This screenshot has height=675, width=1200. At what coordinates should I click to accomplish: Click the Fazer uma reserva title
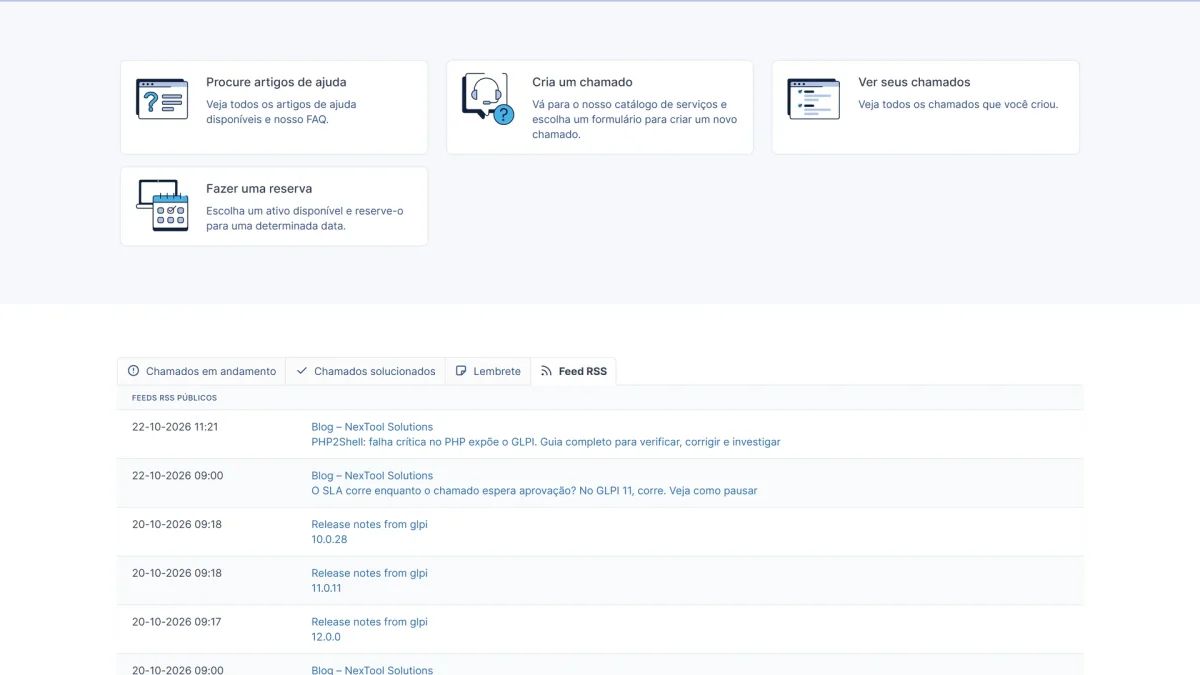(x=259, y=188)
